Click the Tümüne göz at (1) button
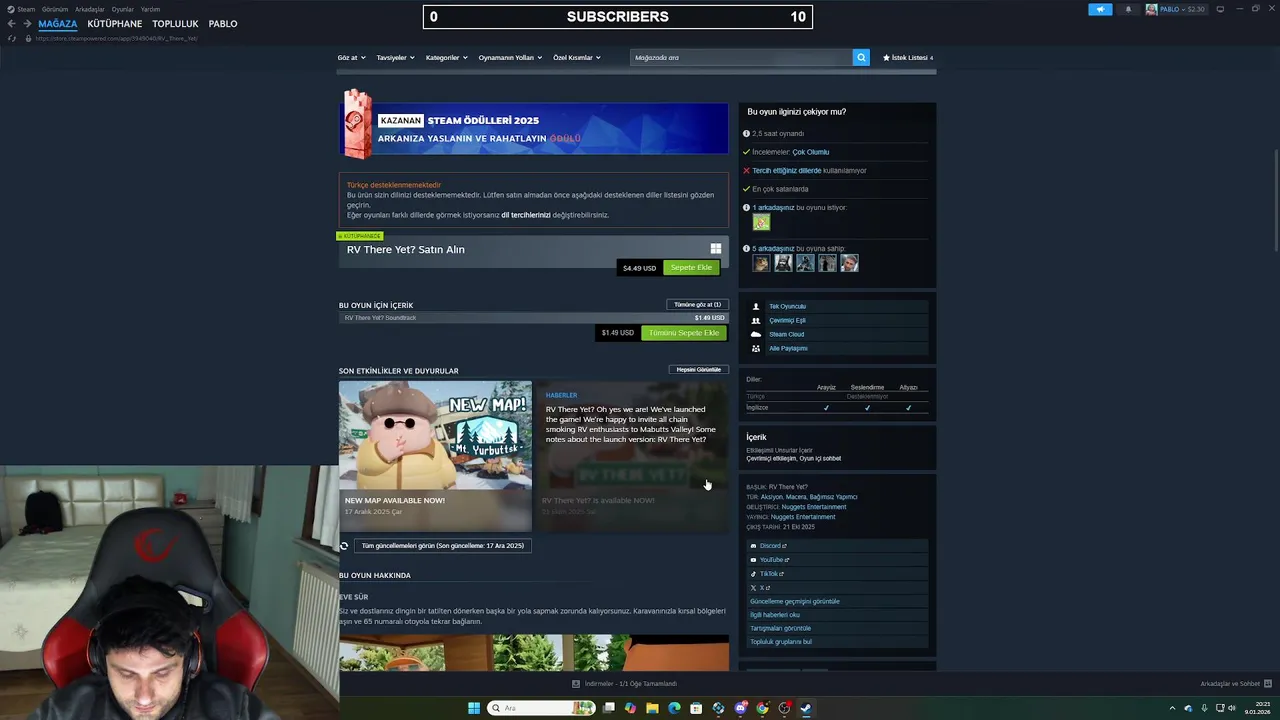The width and height of the screenshot is (1280, 720). pos(697,305)
